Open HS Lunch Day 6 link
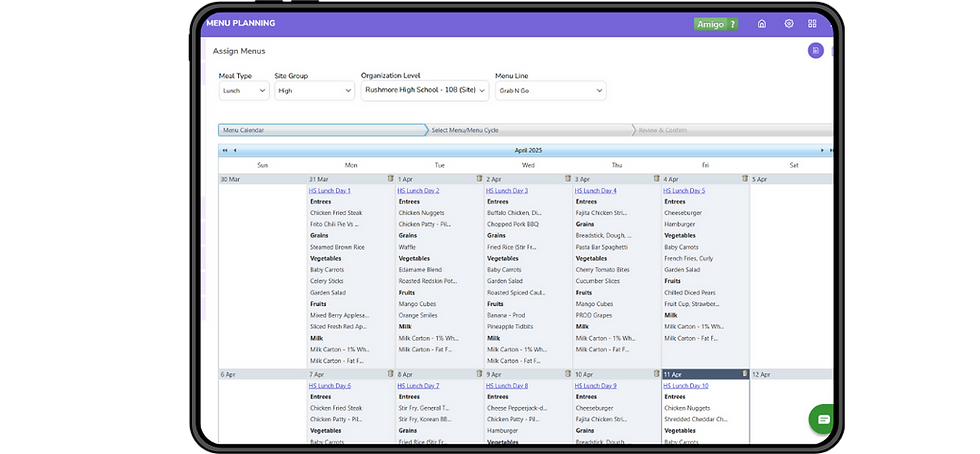The width and height of the screenshot is (980, 454). pyautogui.click(x=329, y=386)
